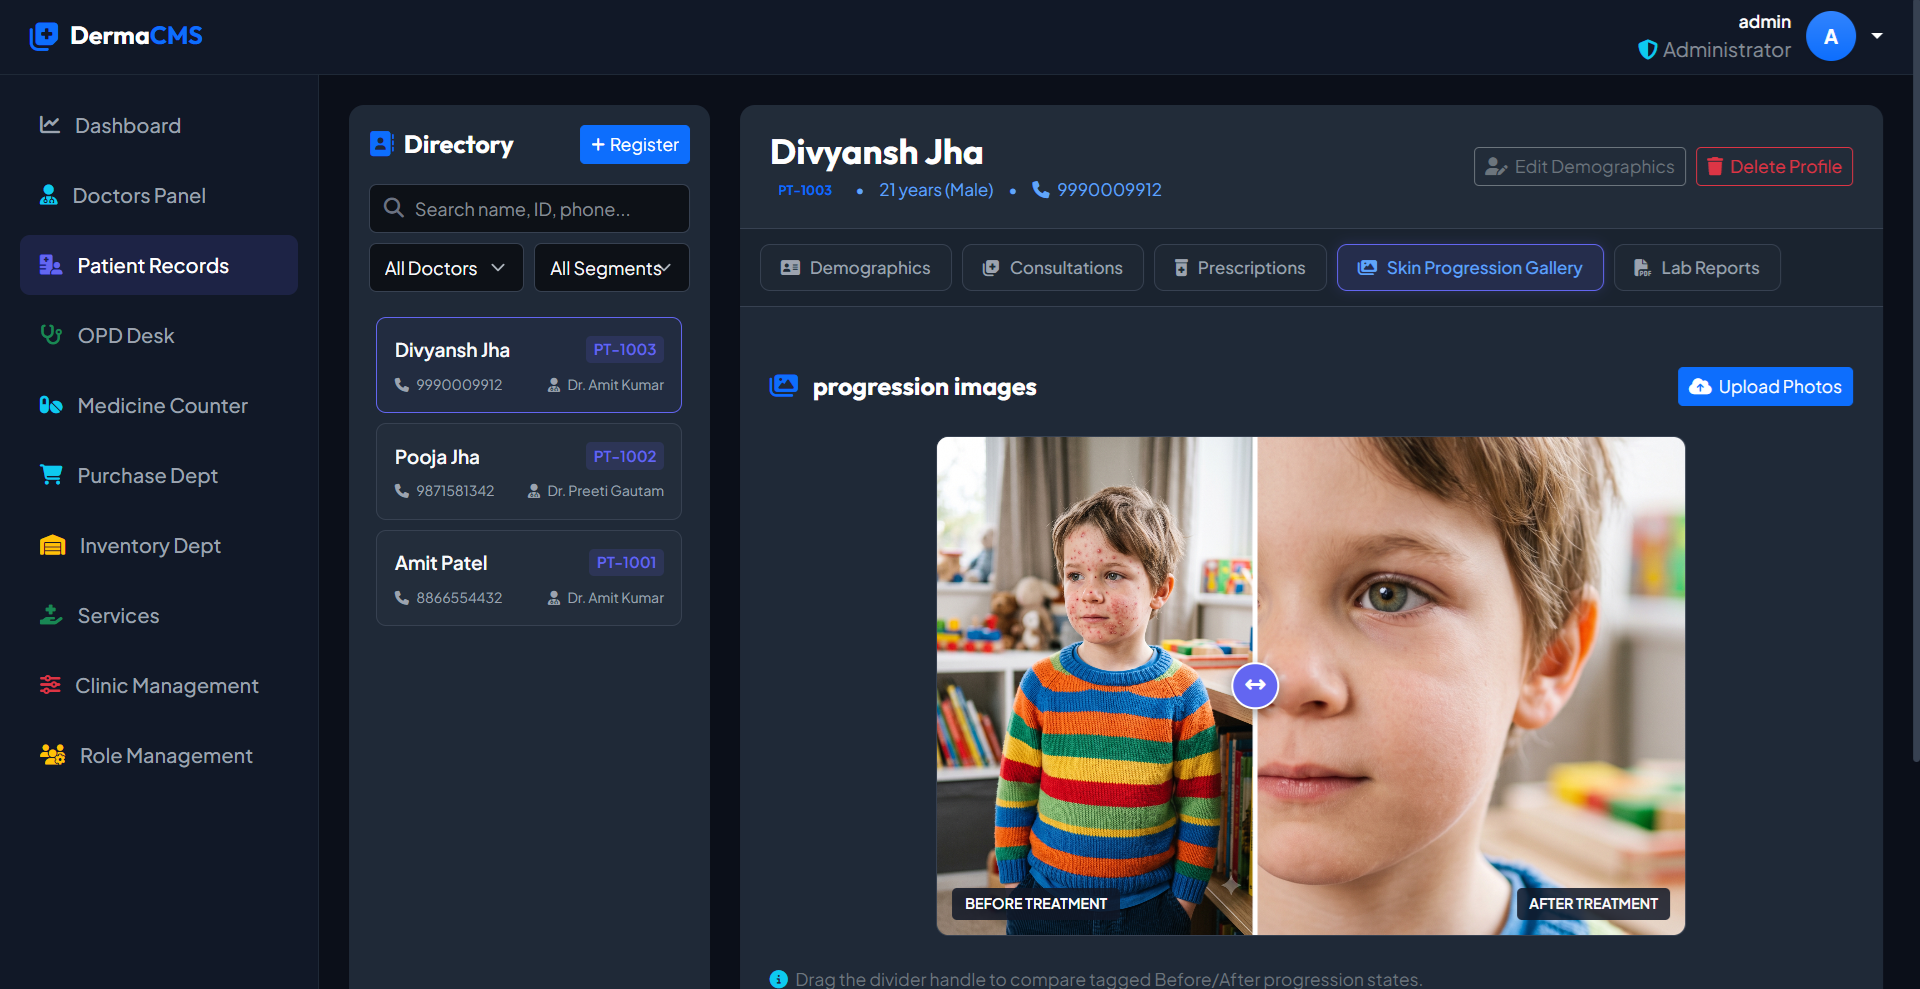Open the All Doctors filter dropdown
The image size is (1920, 989).
coord(446,268)
